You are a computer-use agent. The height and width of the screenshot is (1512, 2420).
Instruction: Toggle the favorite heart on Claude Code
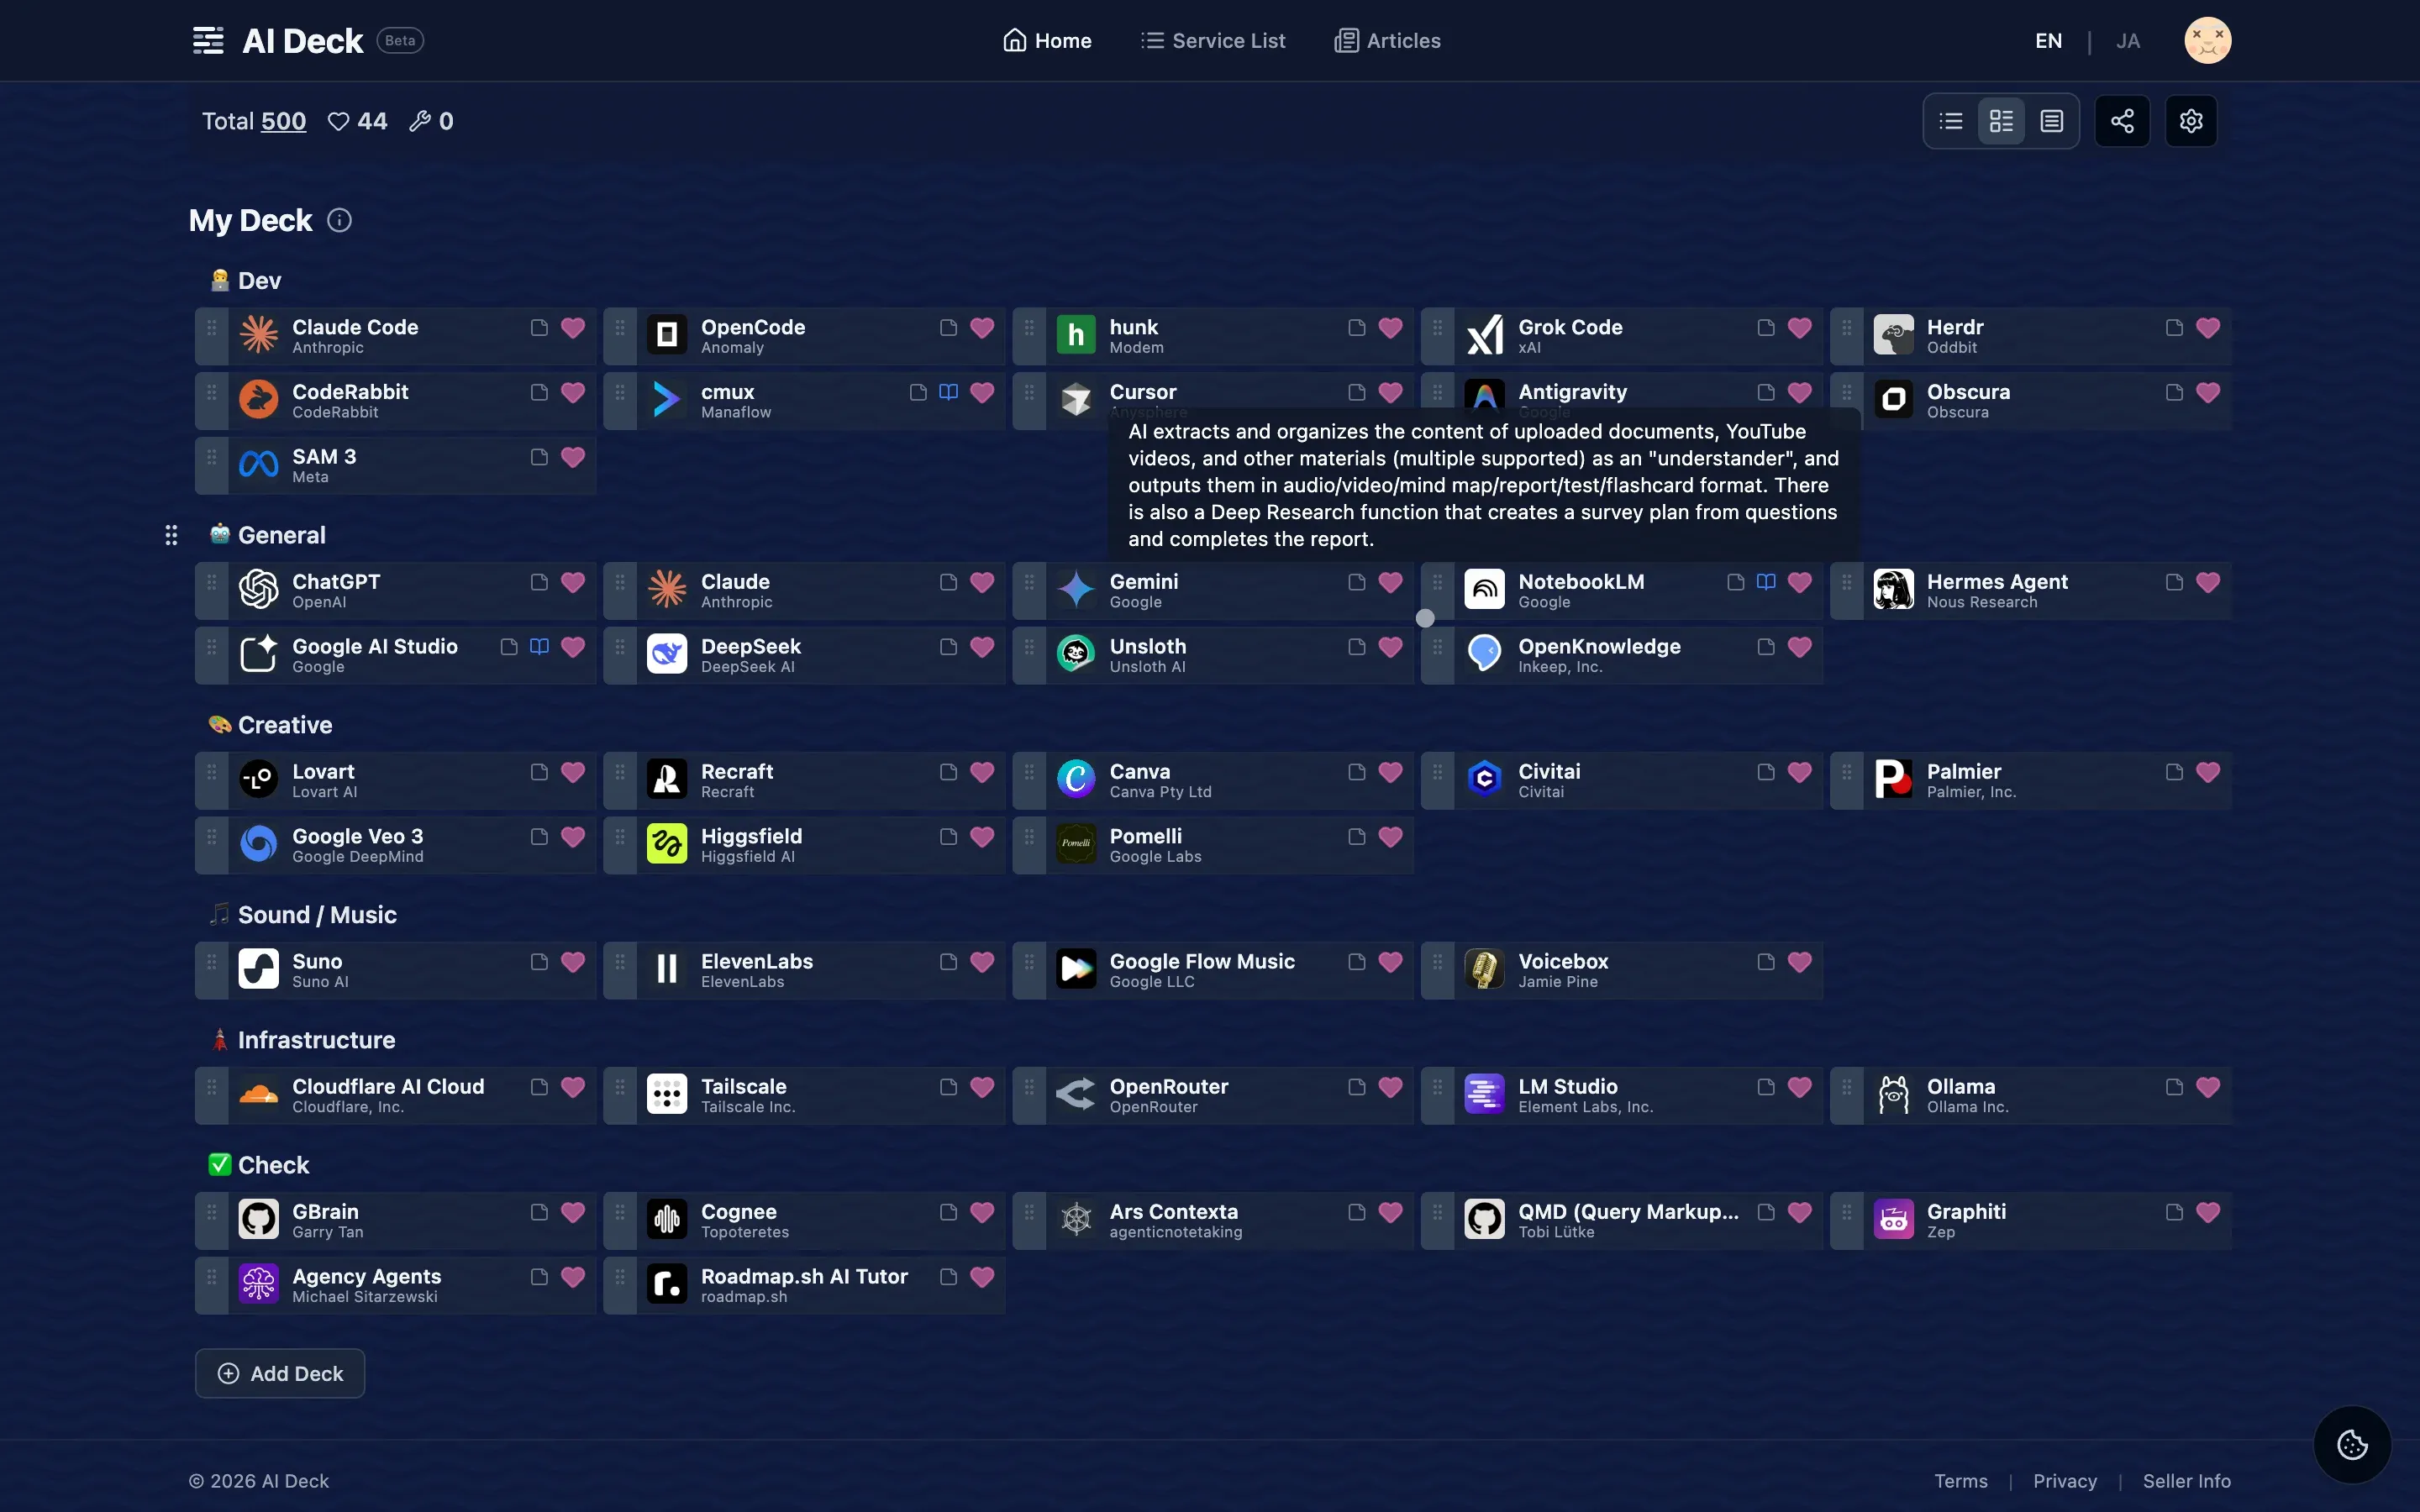(x=573, y=328)
